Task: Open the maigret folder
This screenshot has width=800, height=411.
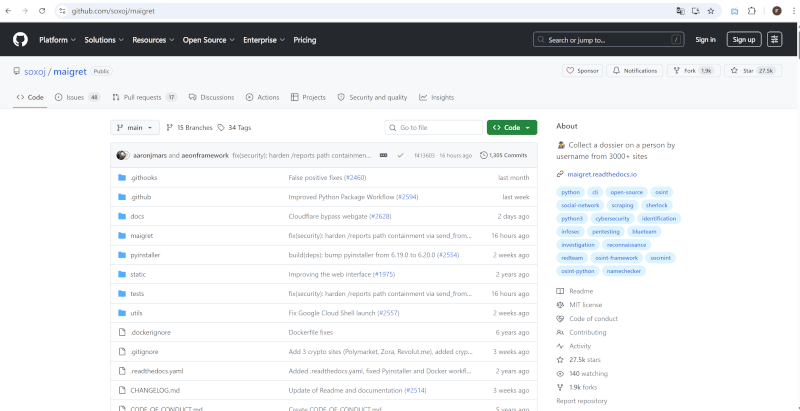Action: coord(141,236)
